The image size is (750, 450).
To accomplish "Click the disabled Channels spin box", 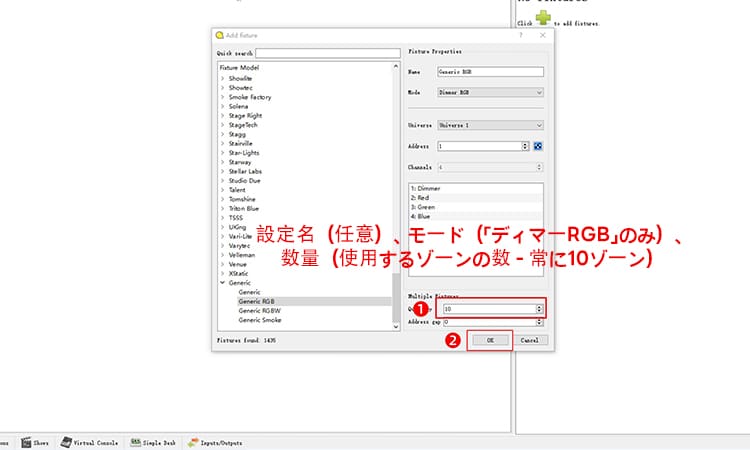I will [x=490, y=167].
